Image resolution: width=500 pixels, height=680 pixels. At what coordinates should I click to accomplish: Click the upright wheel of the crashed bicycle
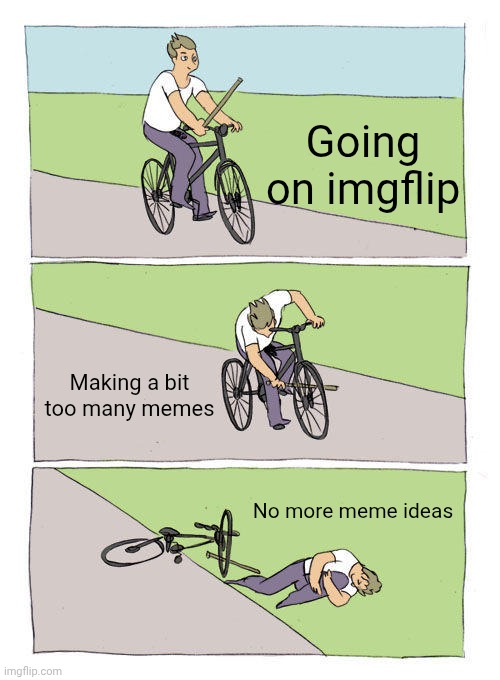pyautogui.click(x=225, y=543)
